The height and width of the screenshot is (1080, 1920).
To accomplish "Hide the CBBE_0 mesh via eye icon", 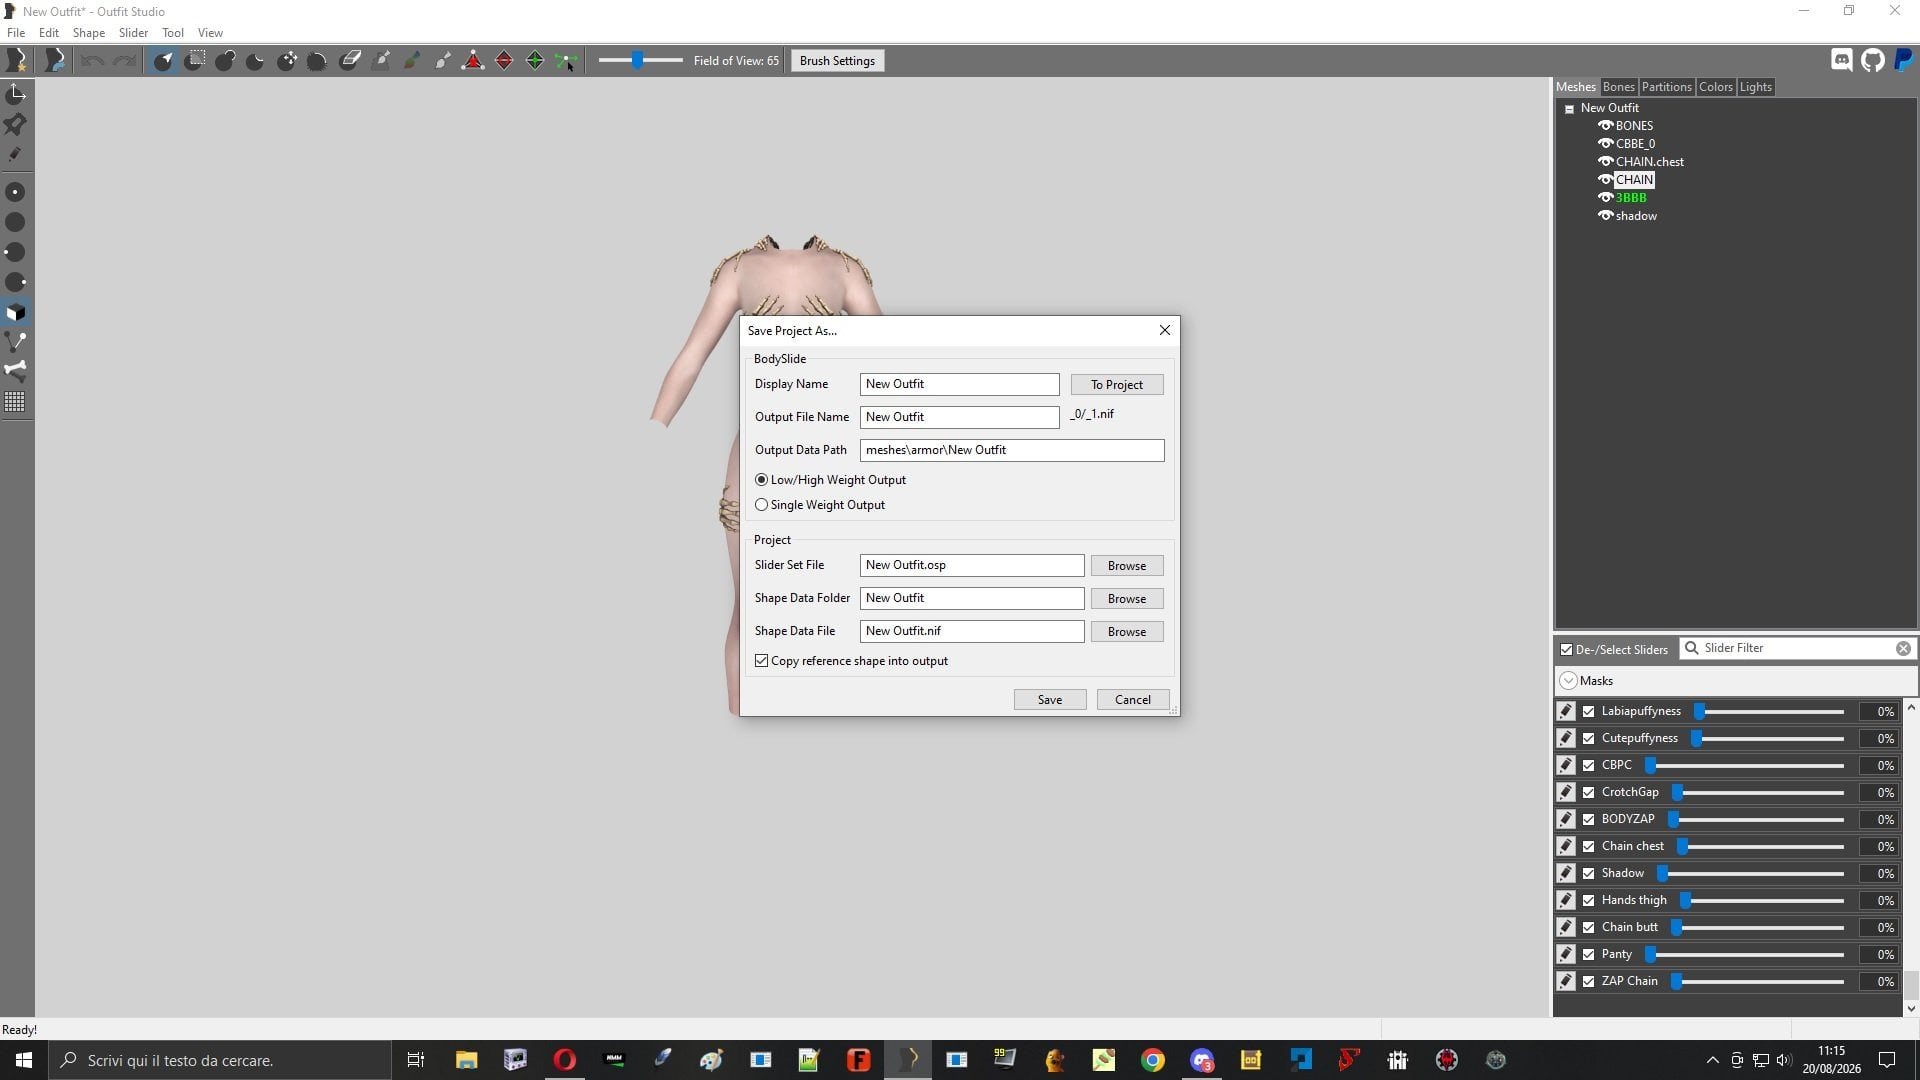I will [x=1605, y=143].
